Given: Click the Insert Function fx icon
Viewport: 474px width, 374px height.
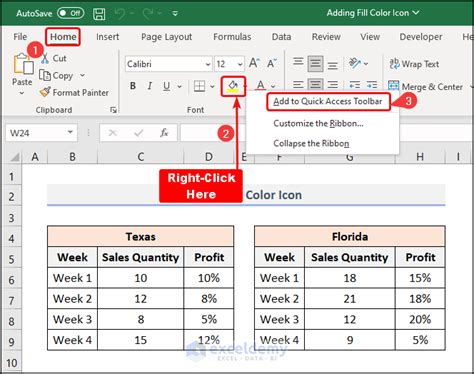Looking at the screenshot, I should [164, 133].
